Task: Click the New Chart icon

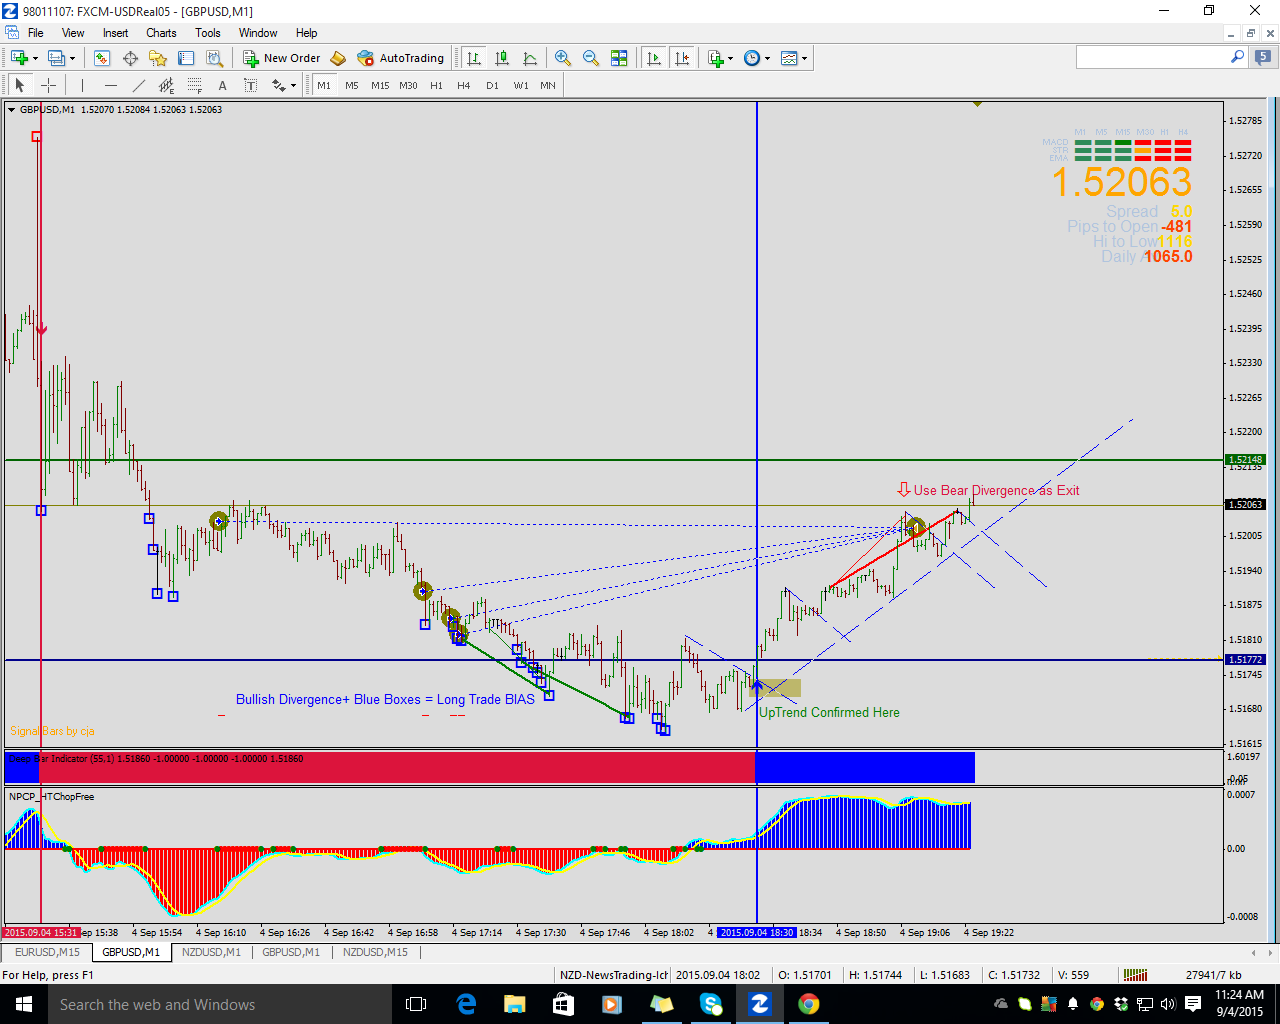Action: [19, 58]
